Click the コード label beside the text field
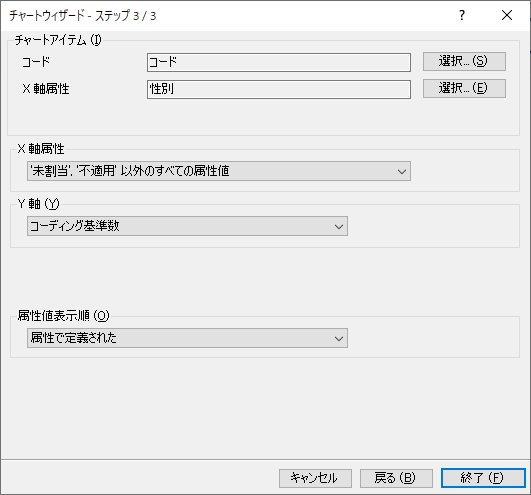 pyautogui.click(x=36, y=62)
